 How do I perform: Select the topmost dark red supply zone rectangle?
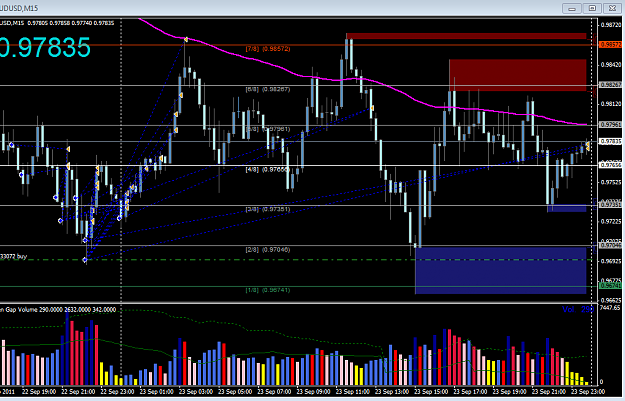click(466, 36)
